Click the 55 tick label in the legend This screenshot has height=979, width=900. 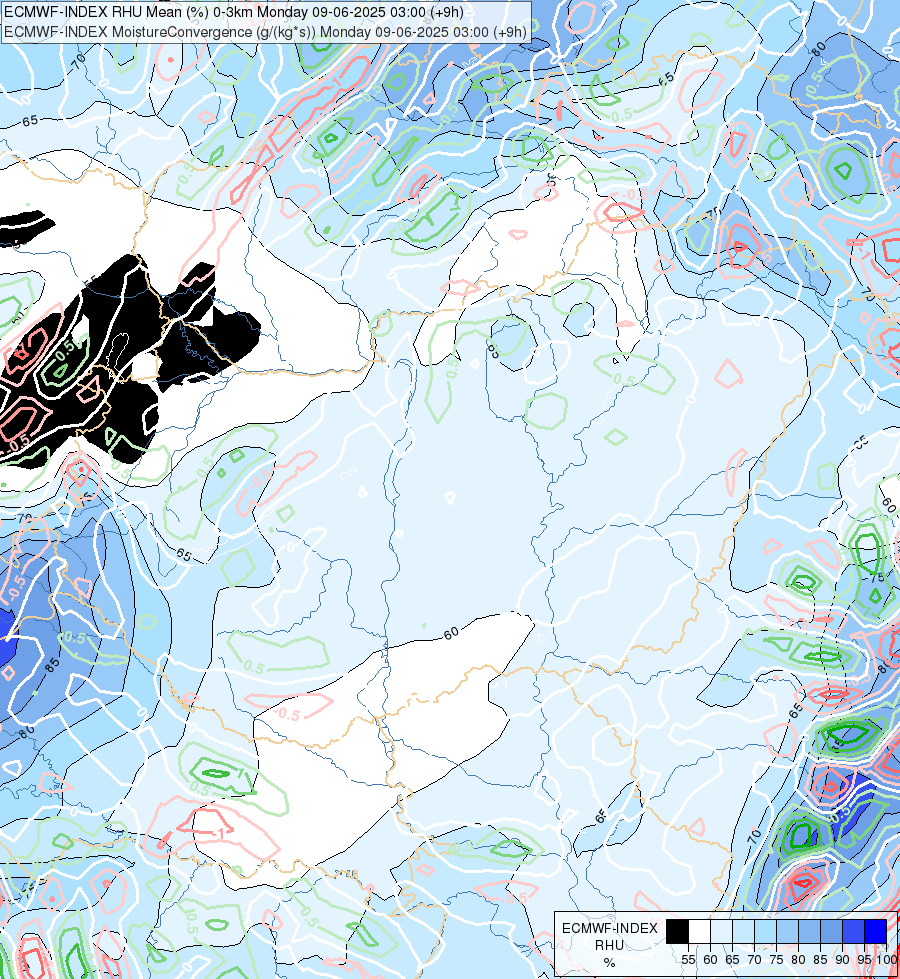coord(688,959)
